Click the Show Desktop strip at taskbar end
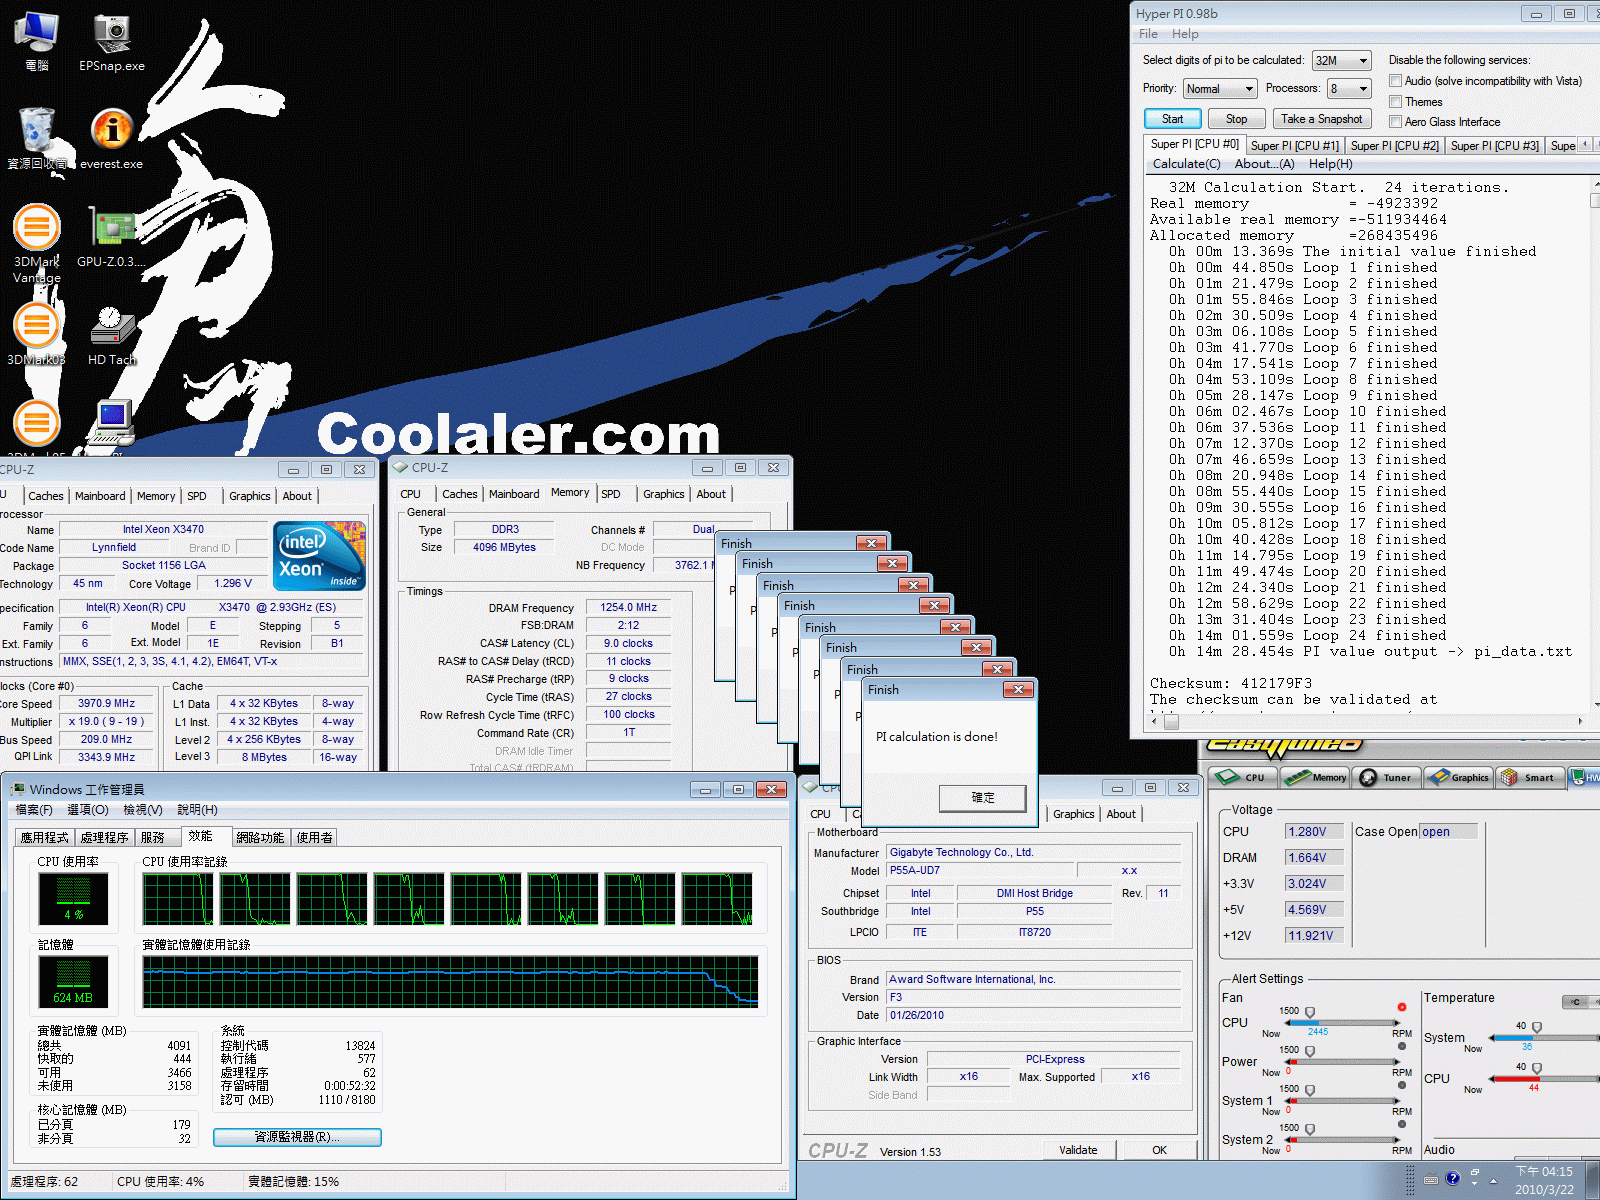This screenshot has width=1600, height=1200. point(1592,1180)
